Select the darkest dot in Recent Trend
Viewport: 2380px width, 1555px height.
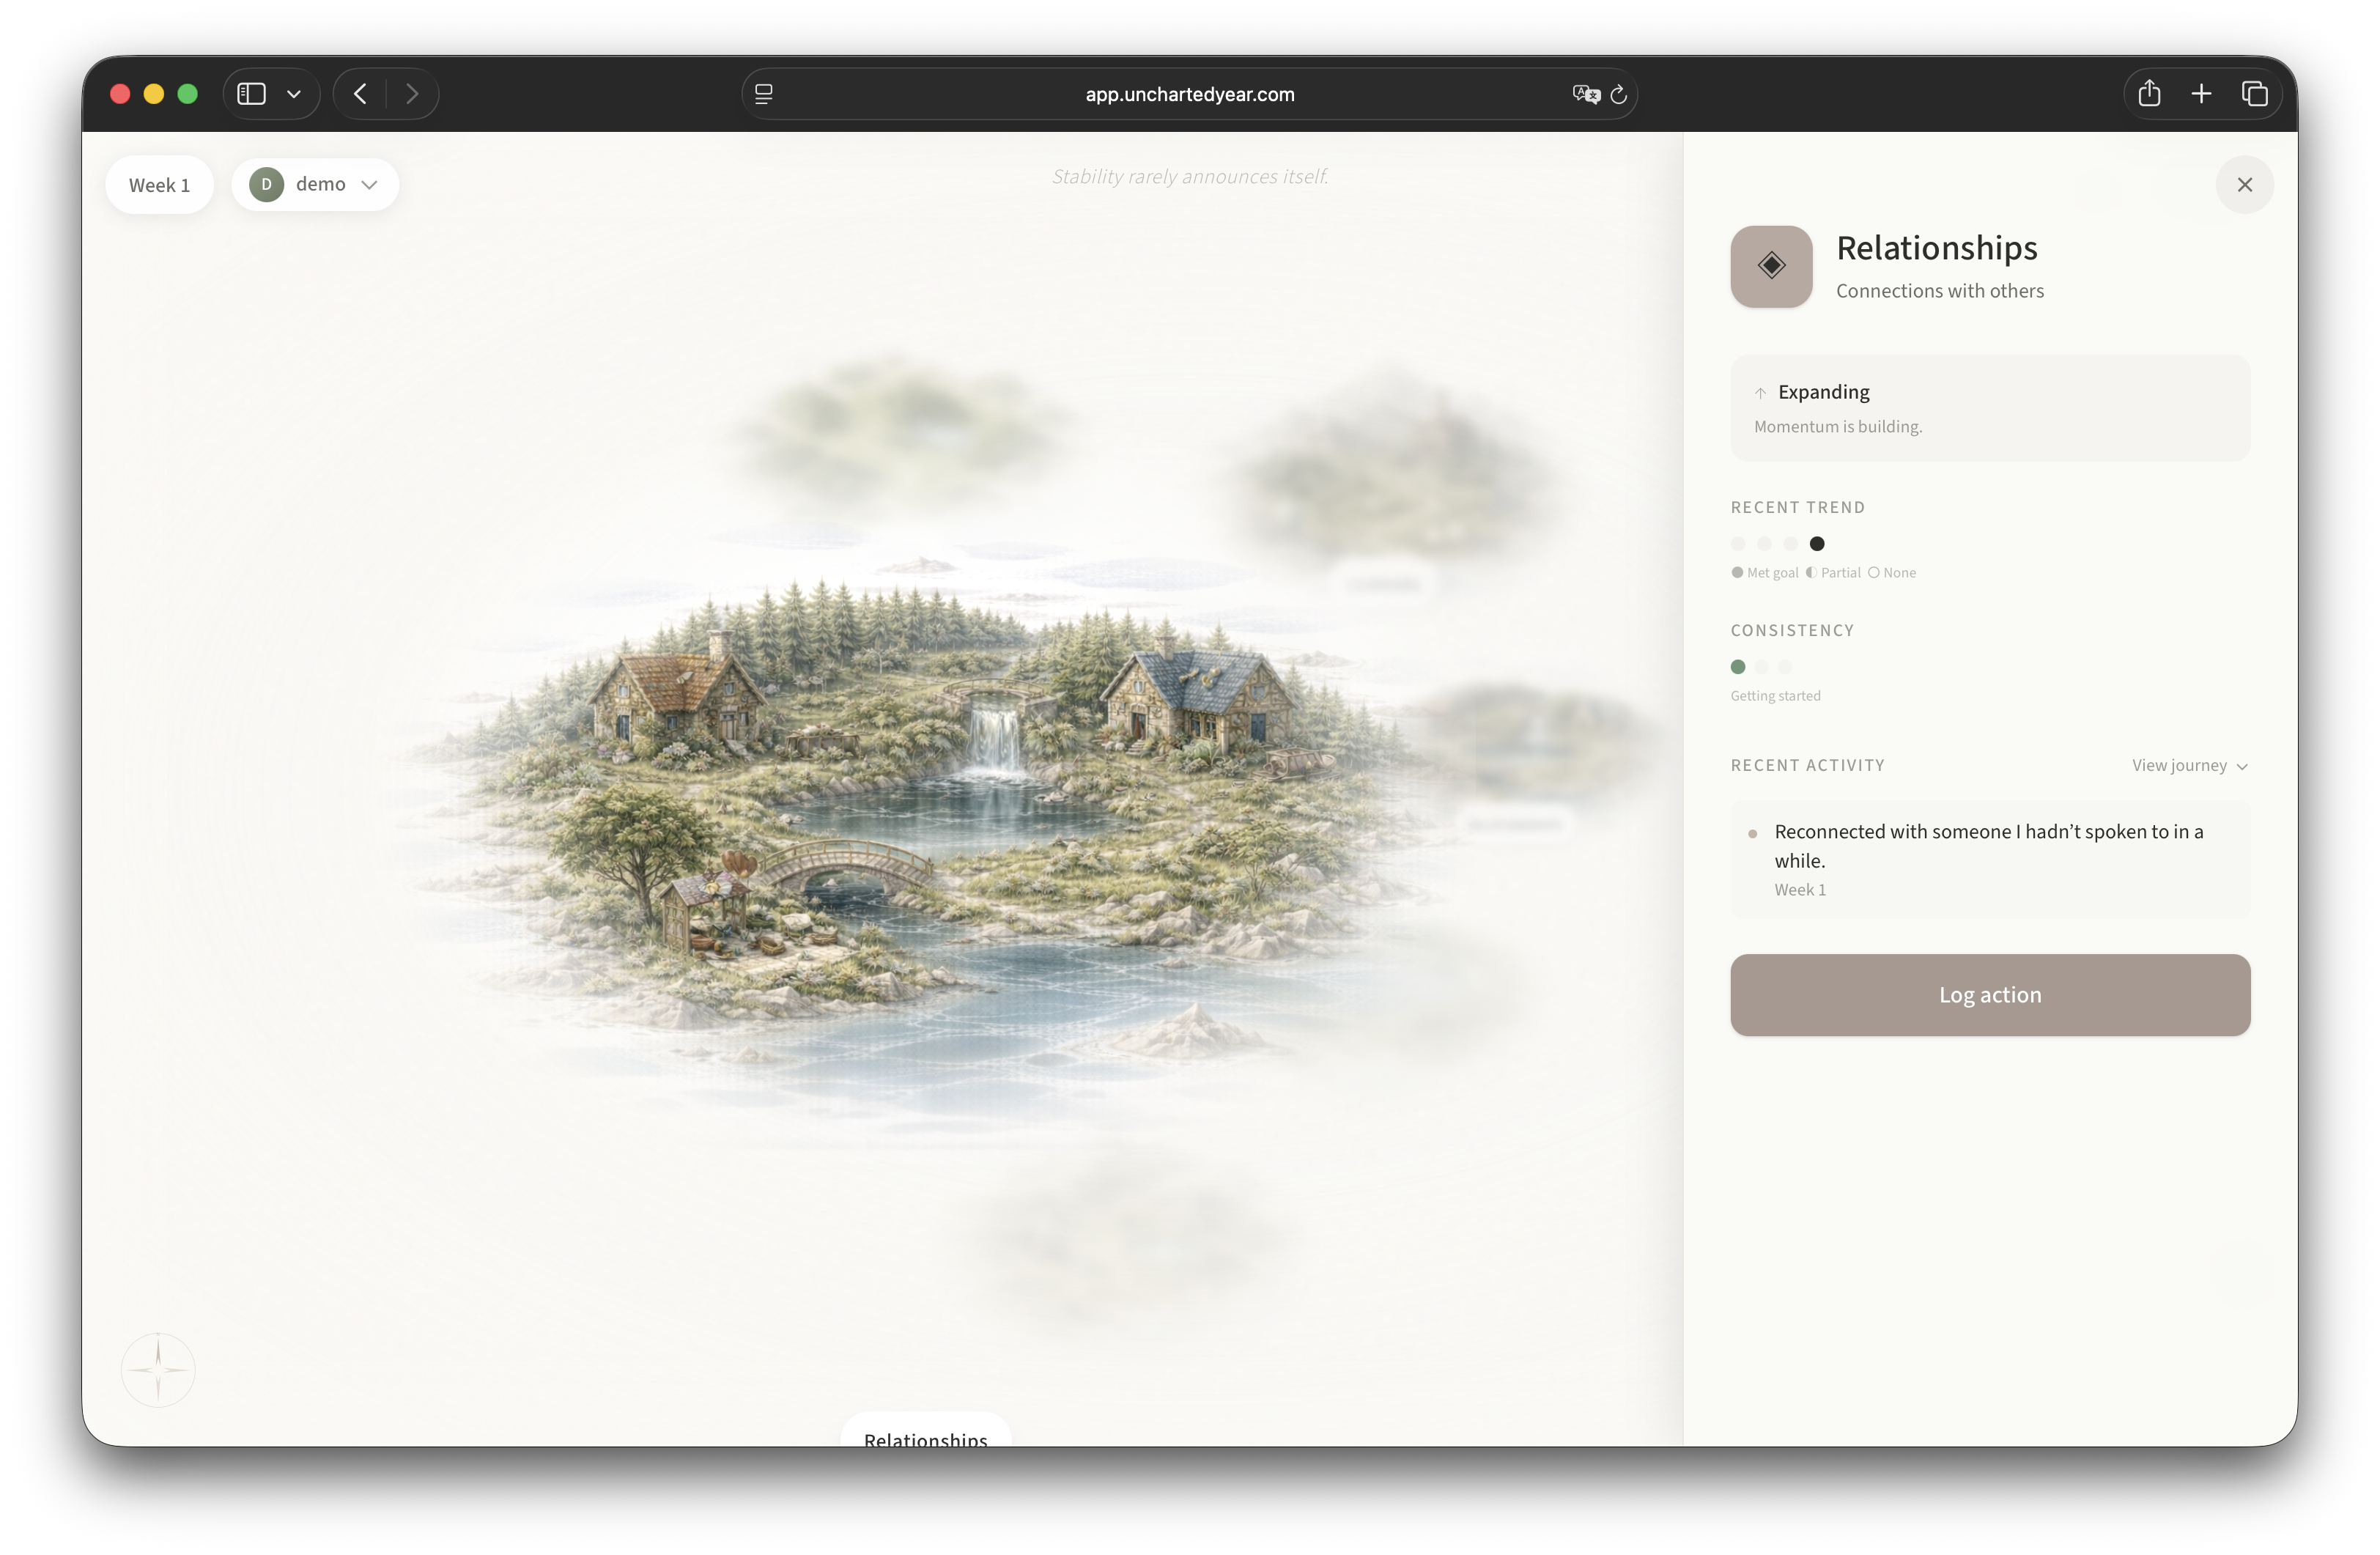pyautogui.click(x=1817, y=543)
